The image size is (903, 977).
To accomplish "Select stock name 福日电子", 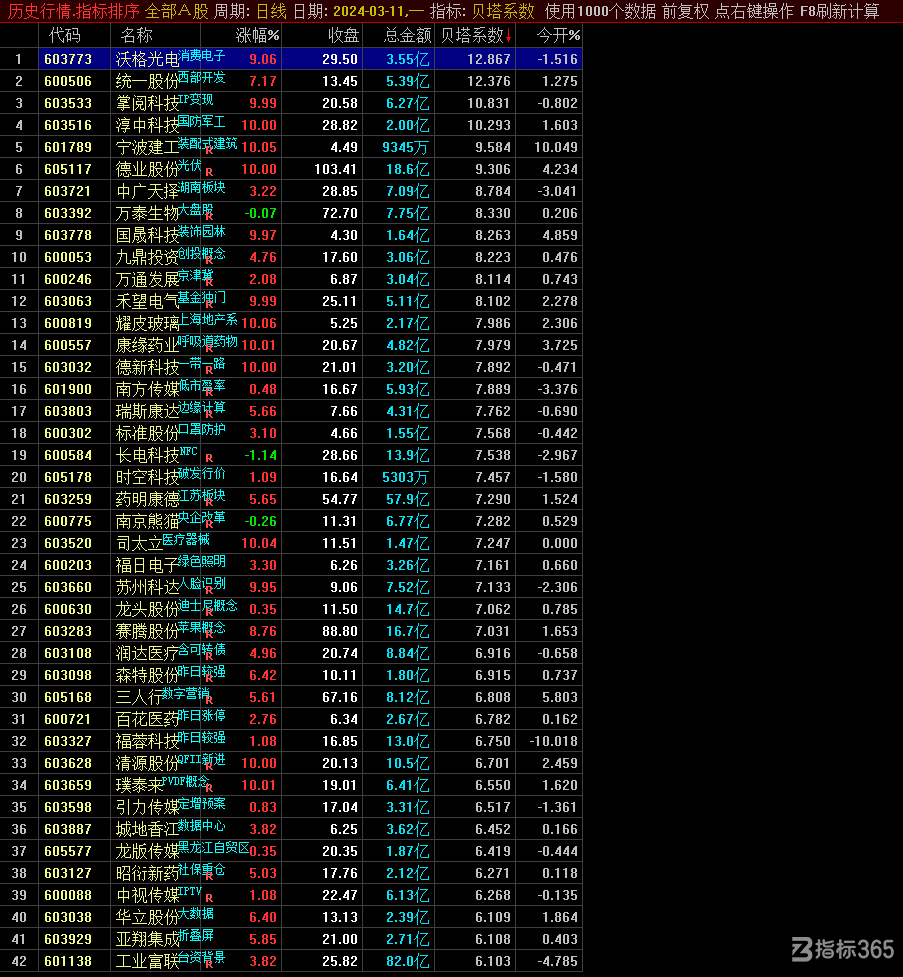I will 147,565.
